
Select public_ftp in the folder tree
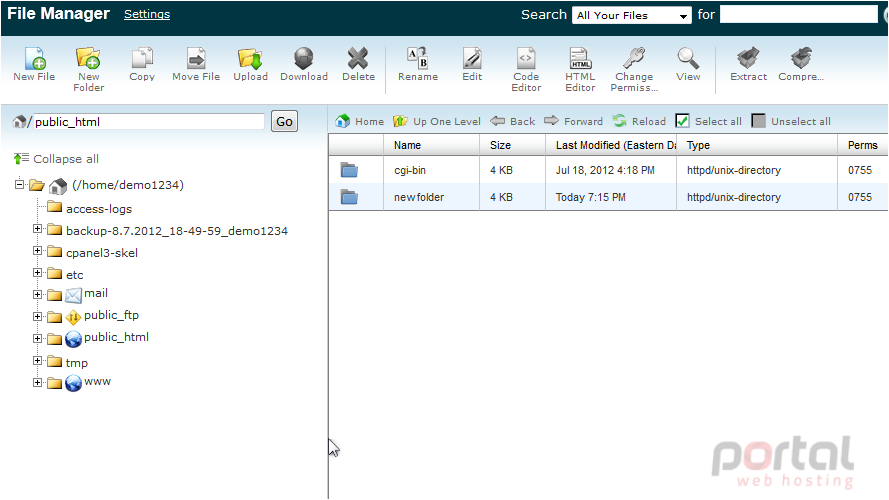112,315
